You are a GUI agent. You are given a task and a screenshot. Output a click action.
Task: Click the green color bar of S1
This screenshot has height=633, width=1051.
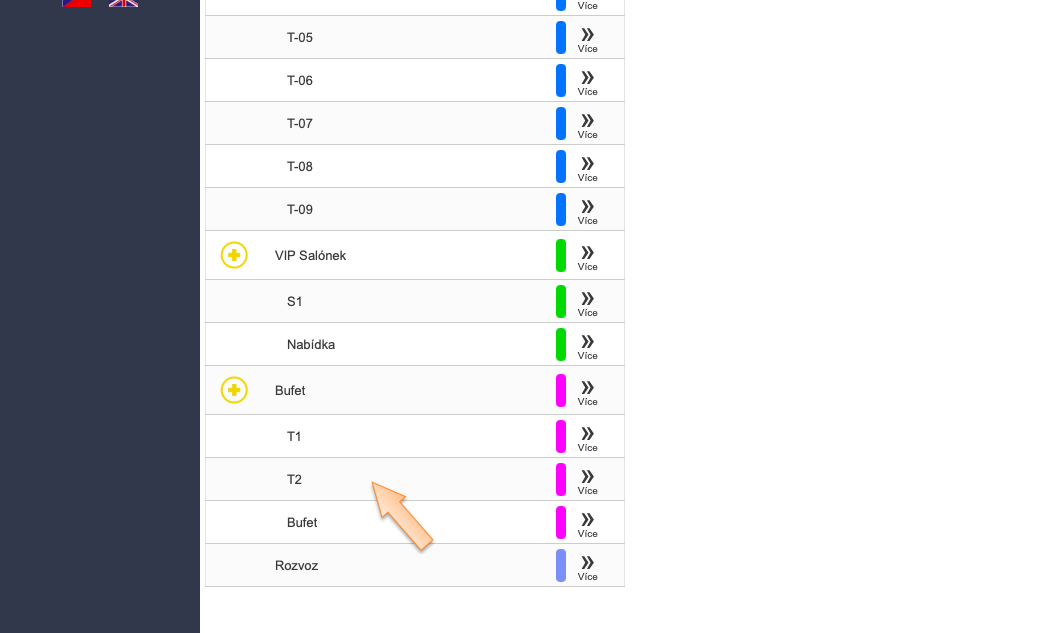click(561, 301)
